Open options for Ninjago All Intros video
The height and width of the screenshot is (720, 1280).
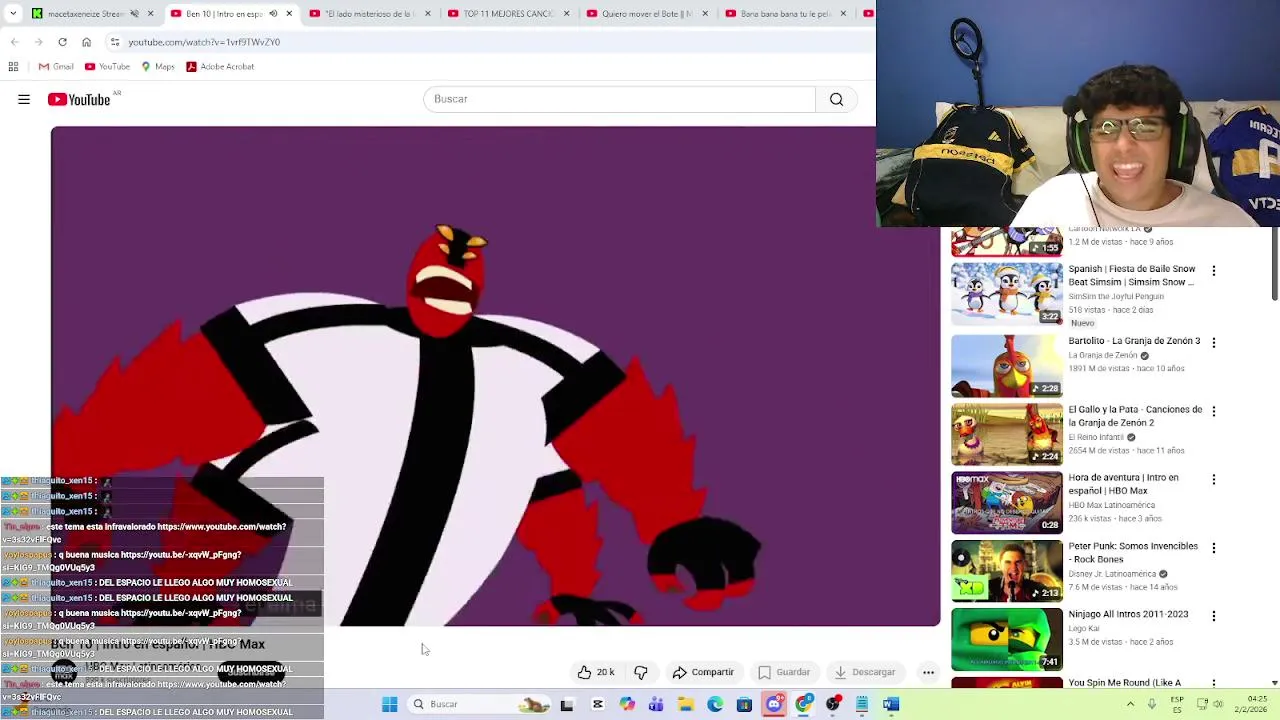tap(1213, 616)
